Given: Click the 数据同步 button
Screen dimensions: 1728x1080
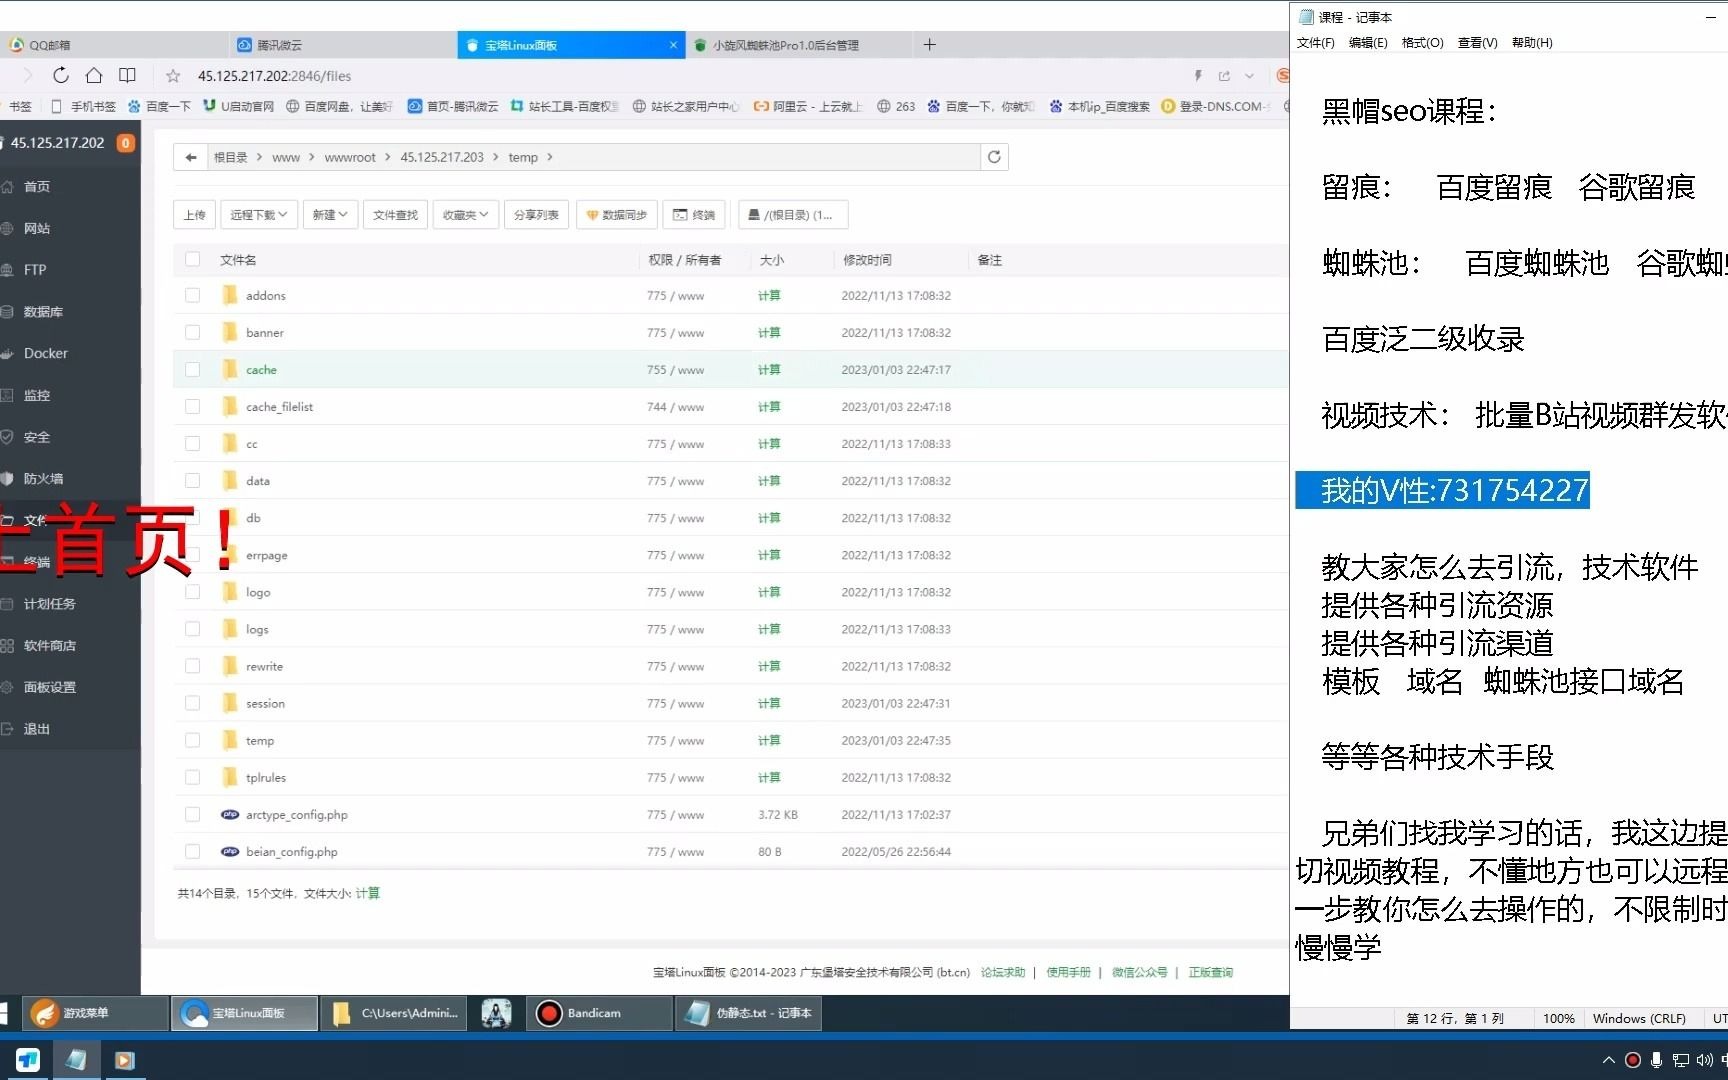Looking at the screenshot, I should [616, 215].
